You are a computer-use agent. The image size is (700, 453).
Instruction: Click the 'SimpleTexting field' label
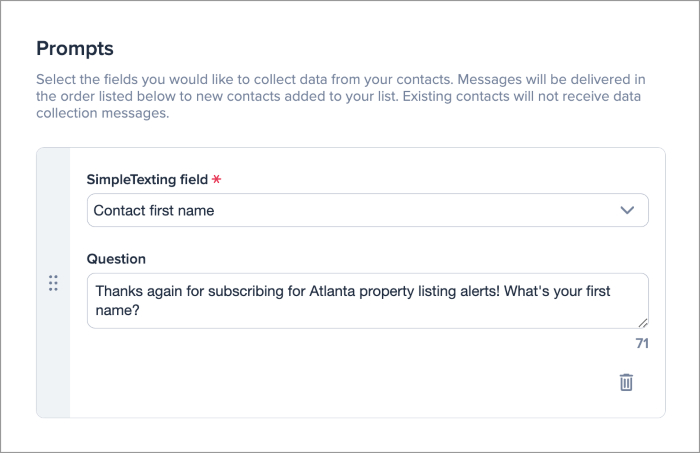pos(147,180)
